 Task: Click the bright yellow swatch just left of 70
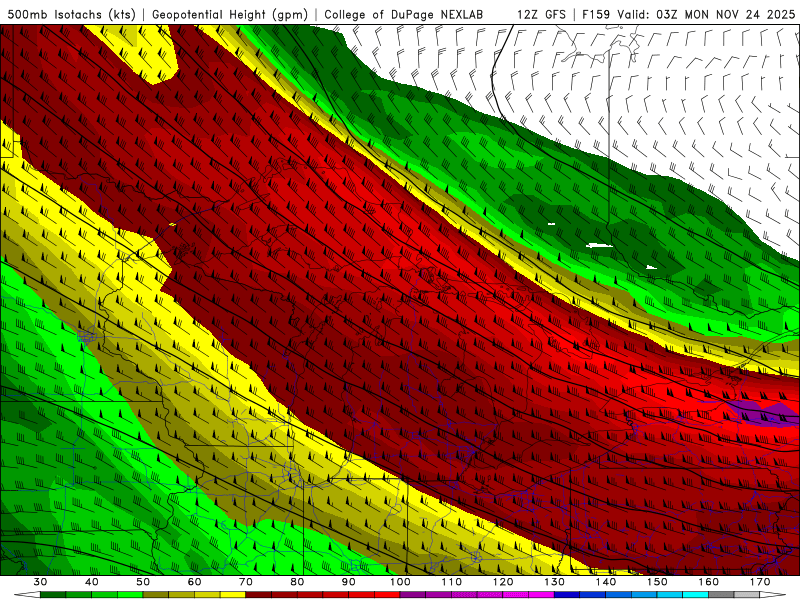pyautogui.click(x=233, y=595)
